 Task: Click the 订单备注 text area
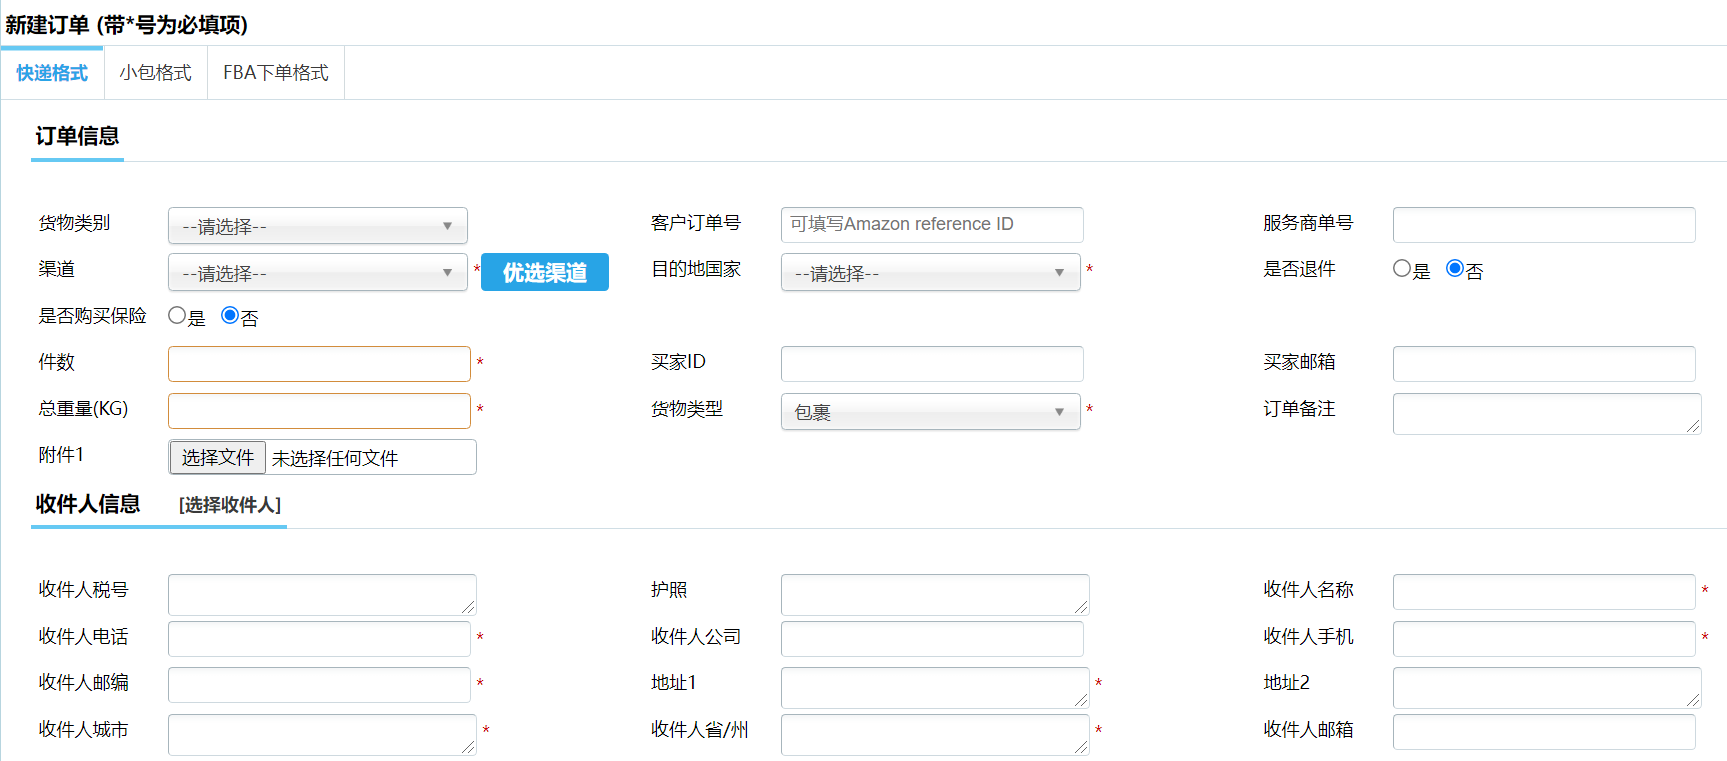[1545, 413]
